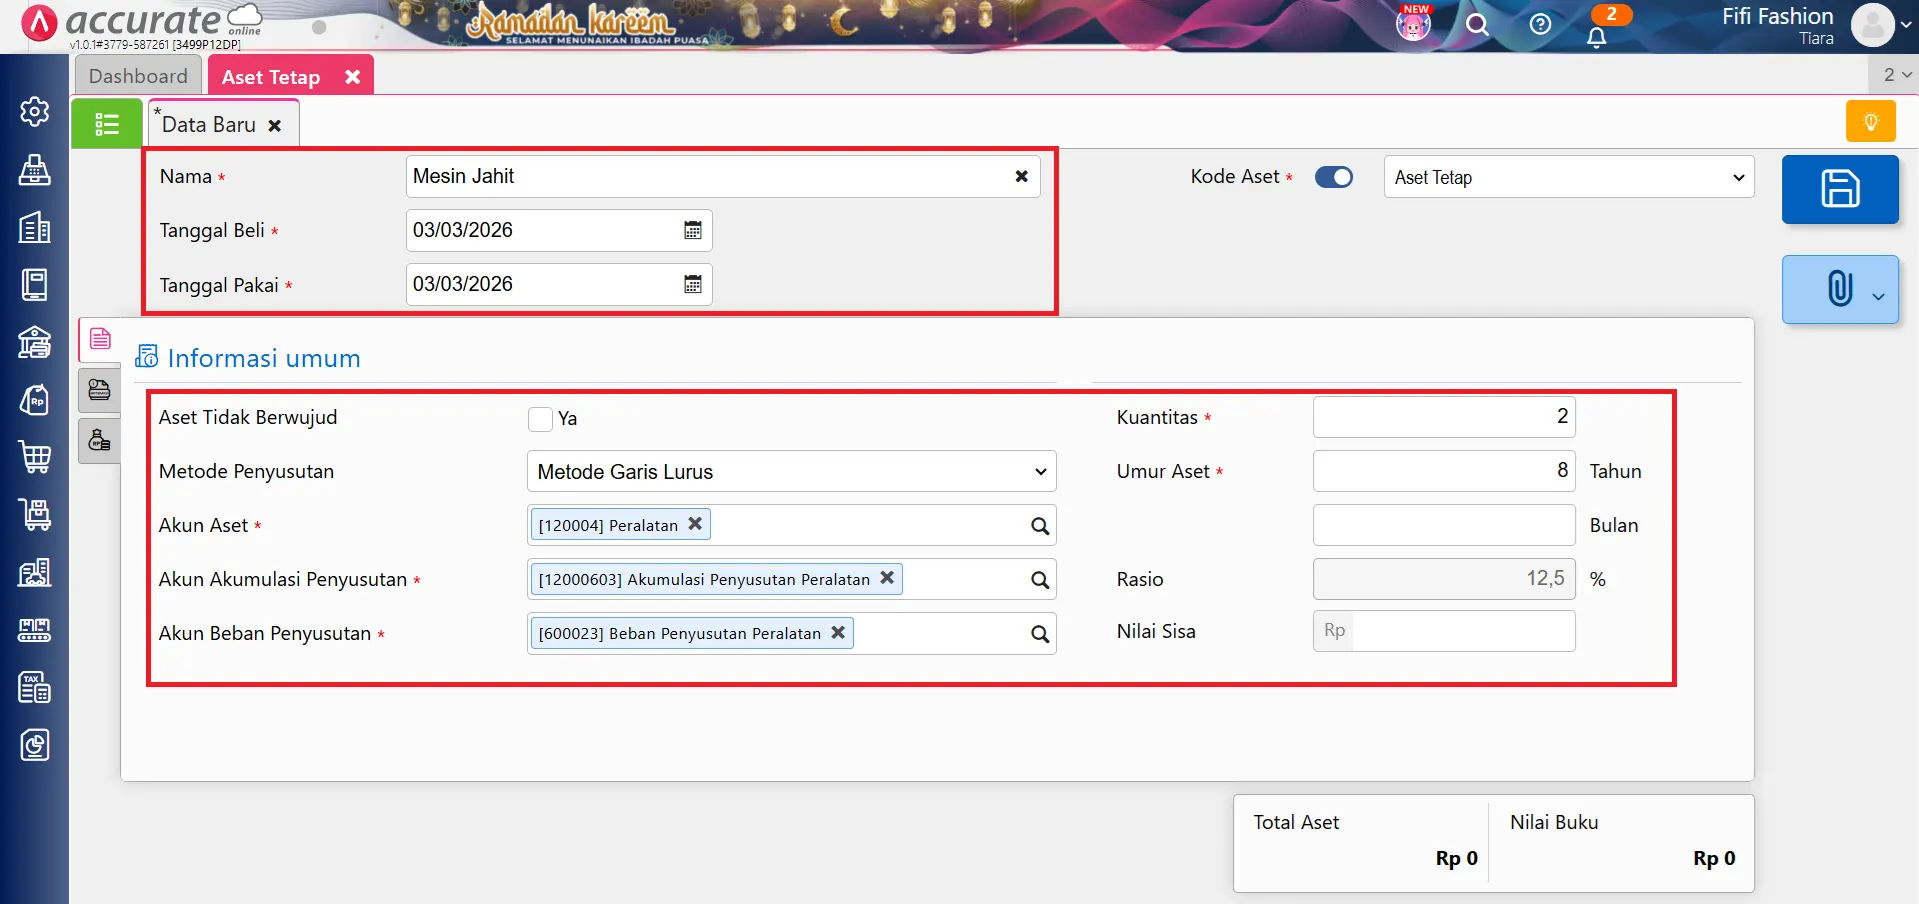The image size is (1919, 904).
Task: Open the shopping cart sidebar module
Action: pos(35,457)
